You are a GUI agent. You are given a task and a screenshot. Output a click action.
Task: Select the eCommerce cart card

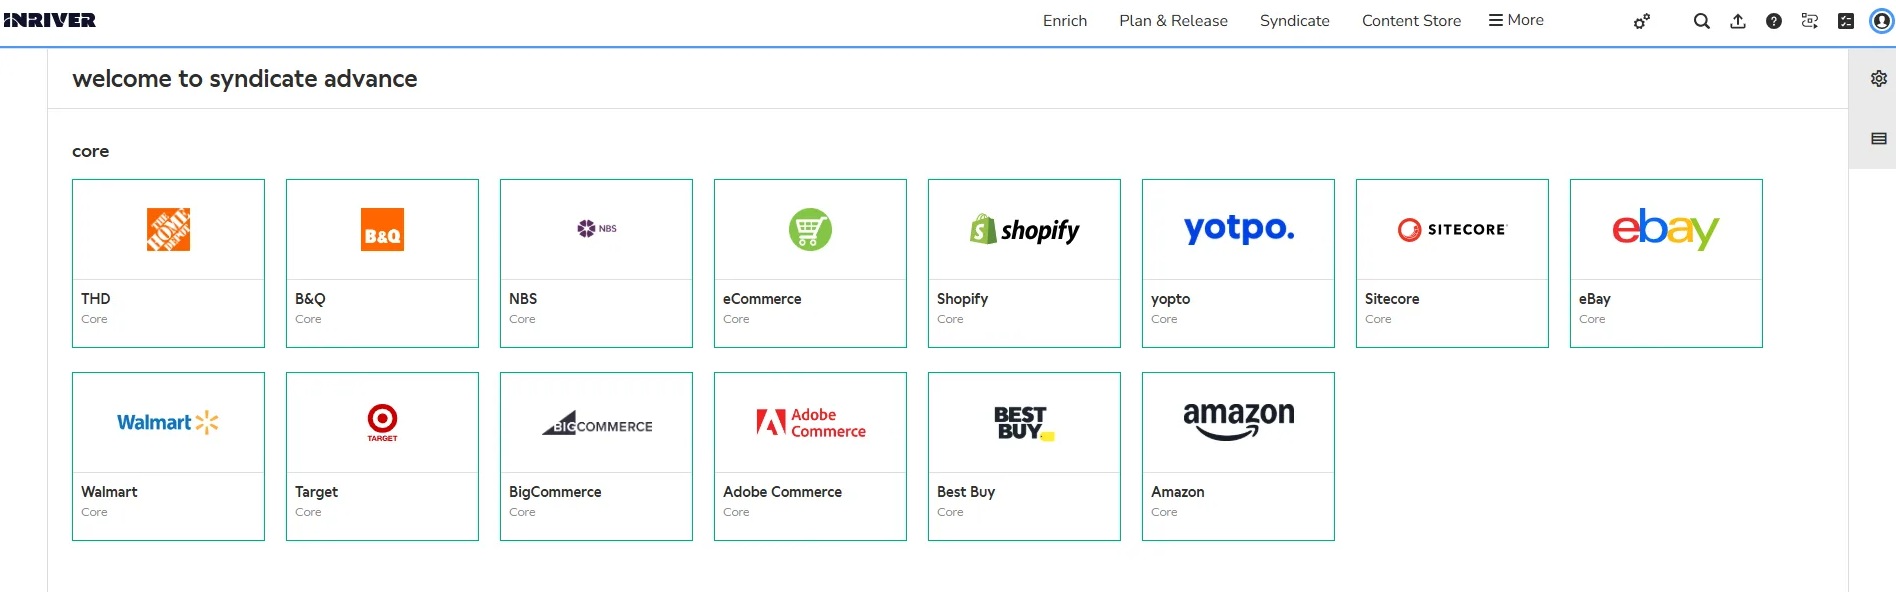(810, 263)
